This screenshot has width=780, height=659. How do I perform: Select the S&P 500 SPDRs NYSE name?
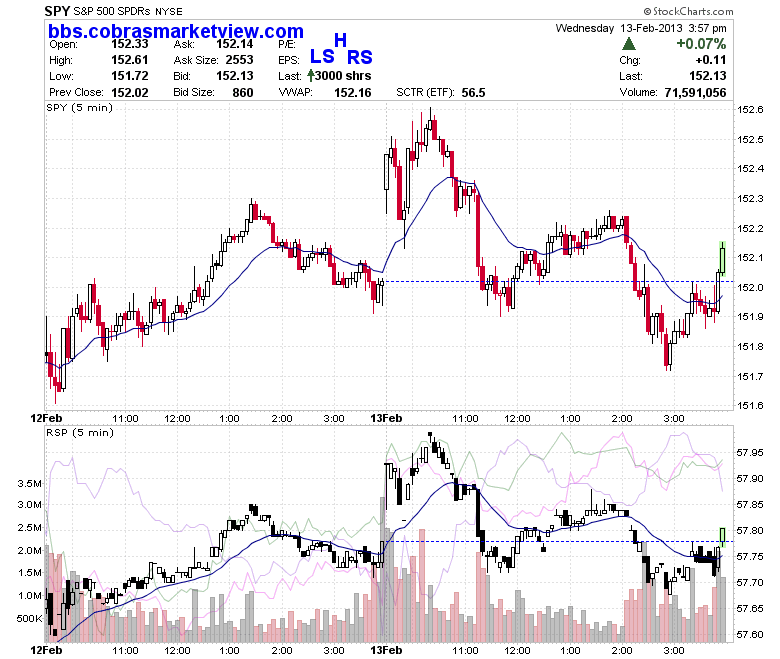(128, 11)
